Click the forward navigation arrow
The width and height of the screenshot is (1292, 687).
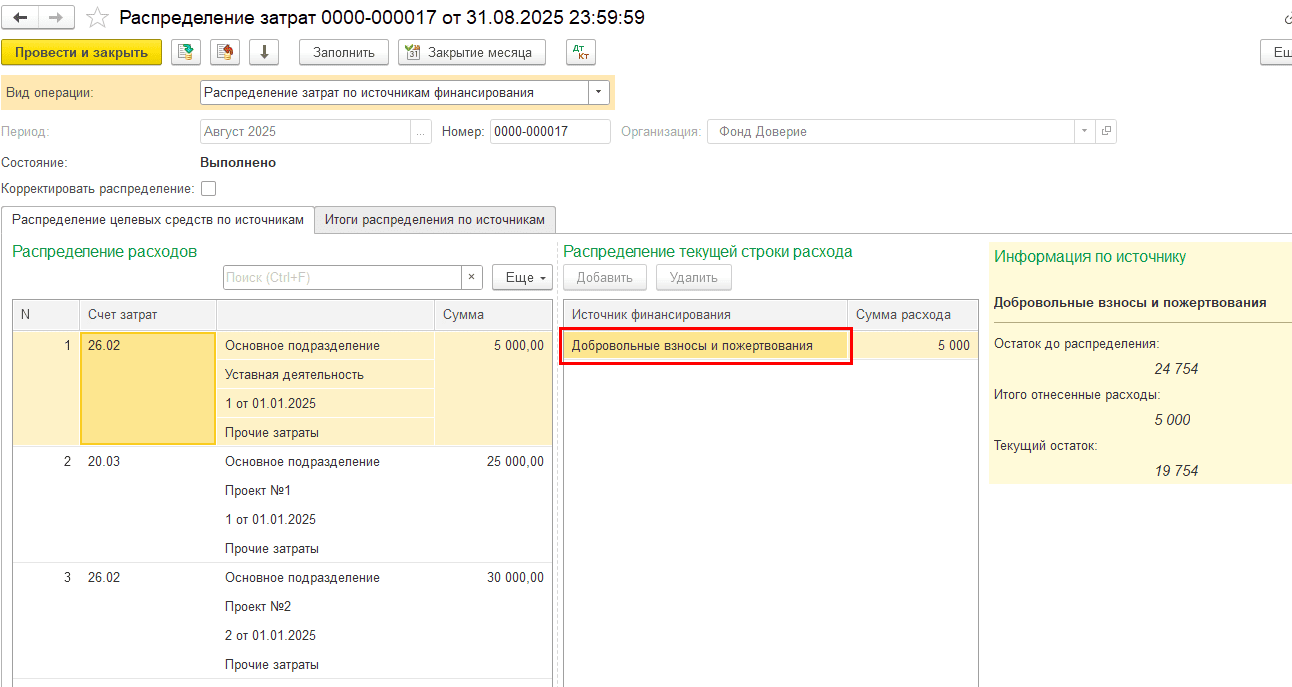coord(56,18)
